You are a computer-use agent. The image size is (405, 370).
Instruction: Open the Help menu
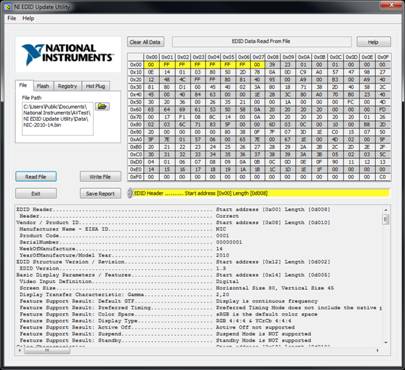(28, 18)
